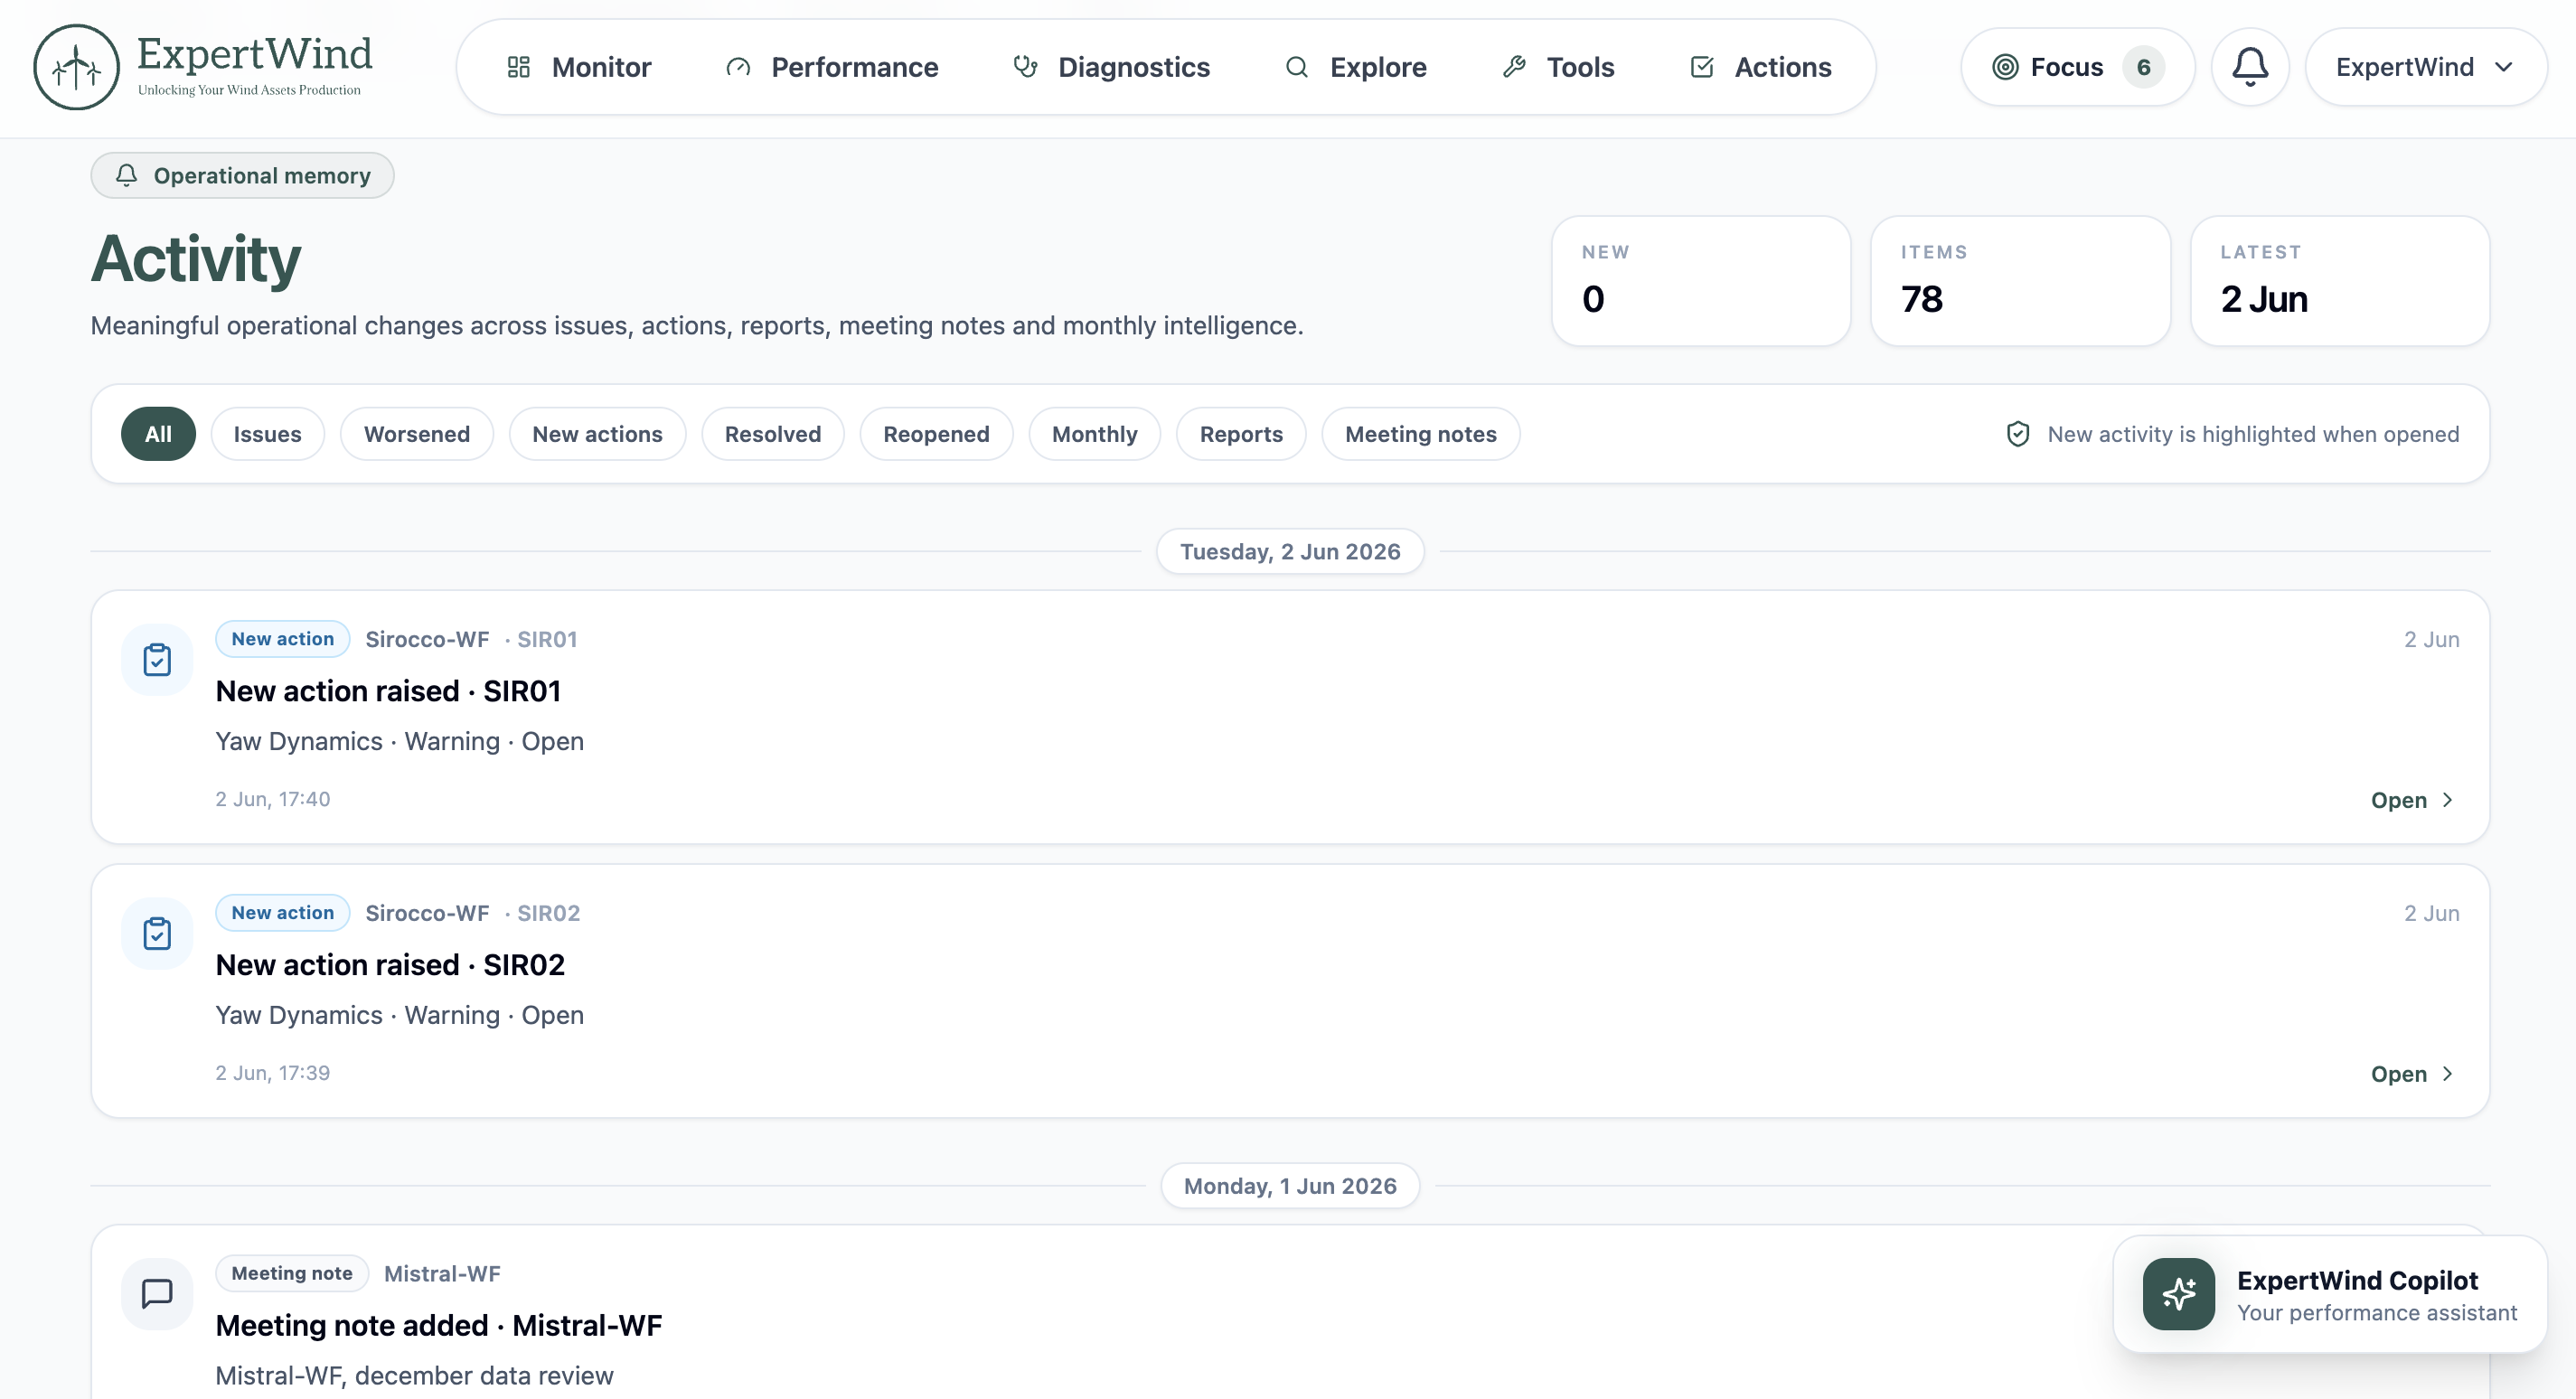This screenshot has width=2576, height=1399.
Task: Click the clipboard icon on SIR01 action
Action: point(157,660)
